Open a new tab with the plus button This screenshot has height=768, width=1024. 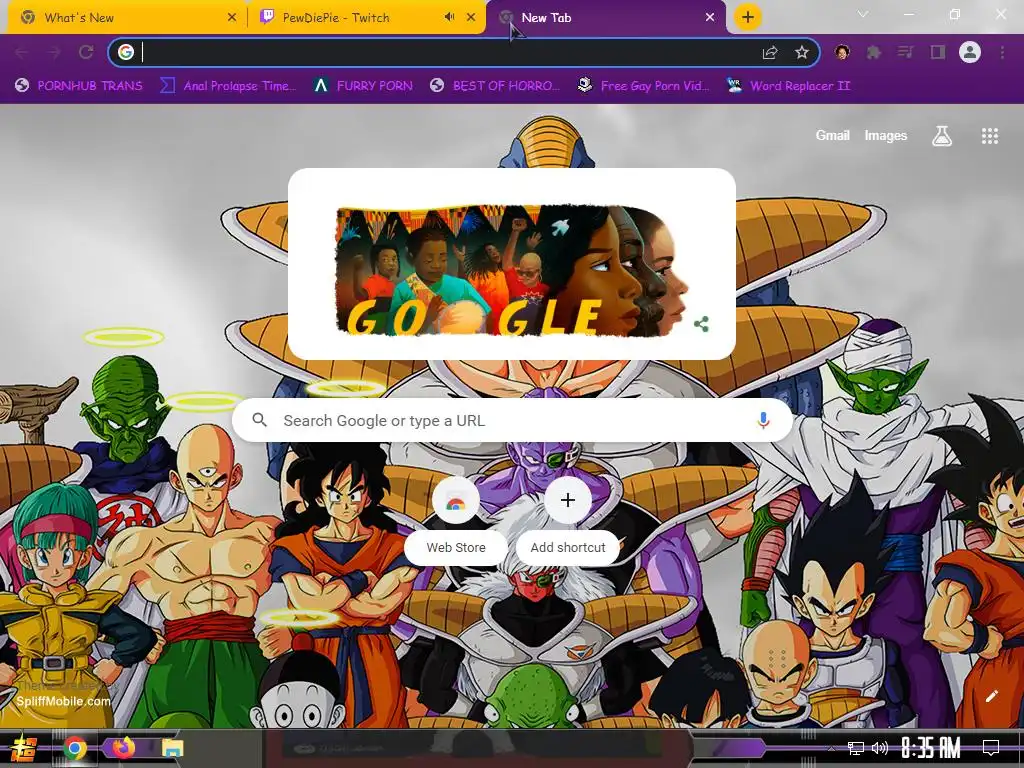click(748, 17)
